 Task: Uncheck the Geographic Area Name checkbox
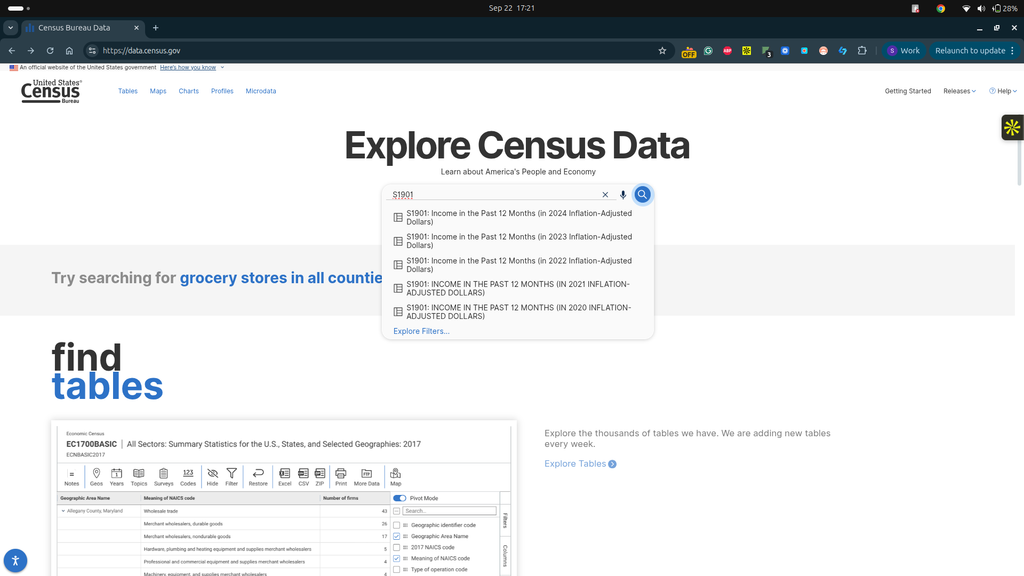pos(396,536)
